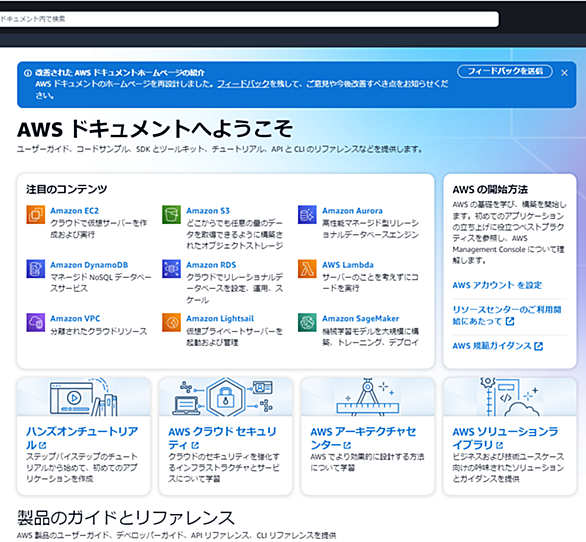586x542 pixels.
Task: Click external link icon beside AWS アーキテクチャセンター
Action: click(x=347, y=445)
